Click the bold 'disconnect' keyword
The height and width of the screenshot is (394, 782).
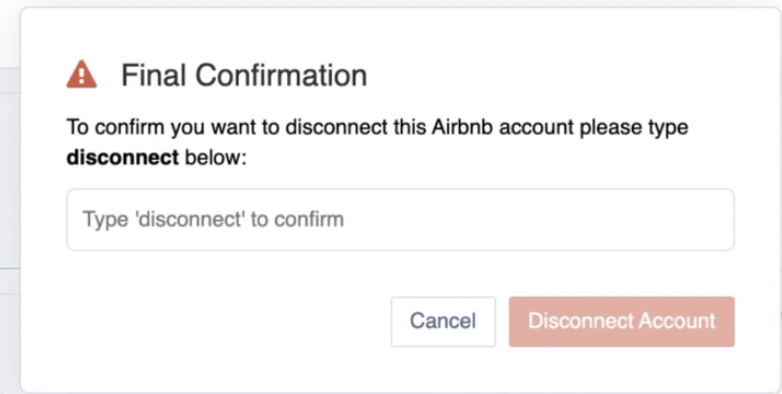[x=122, y=157]
